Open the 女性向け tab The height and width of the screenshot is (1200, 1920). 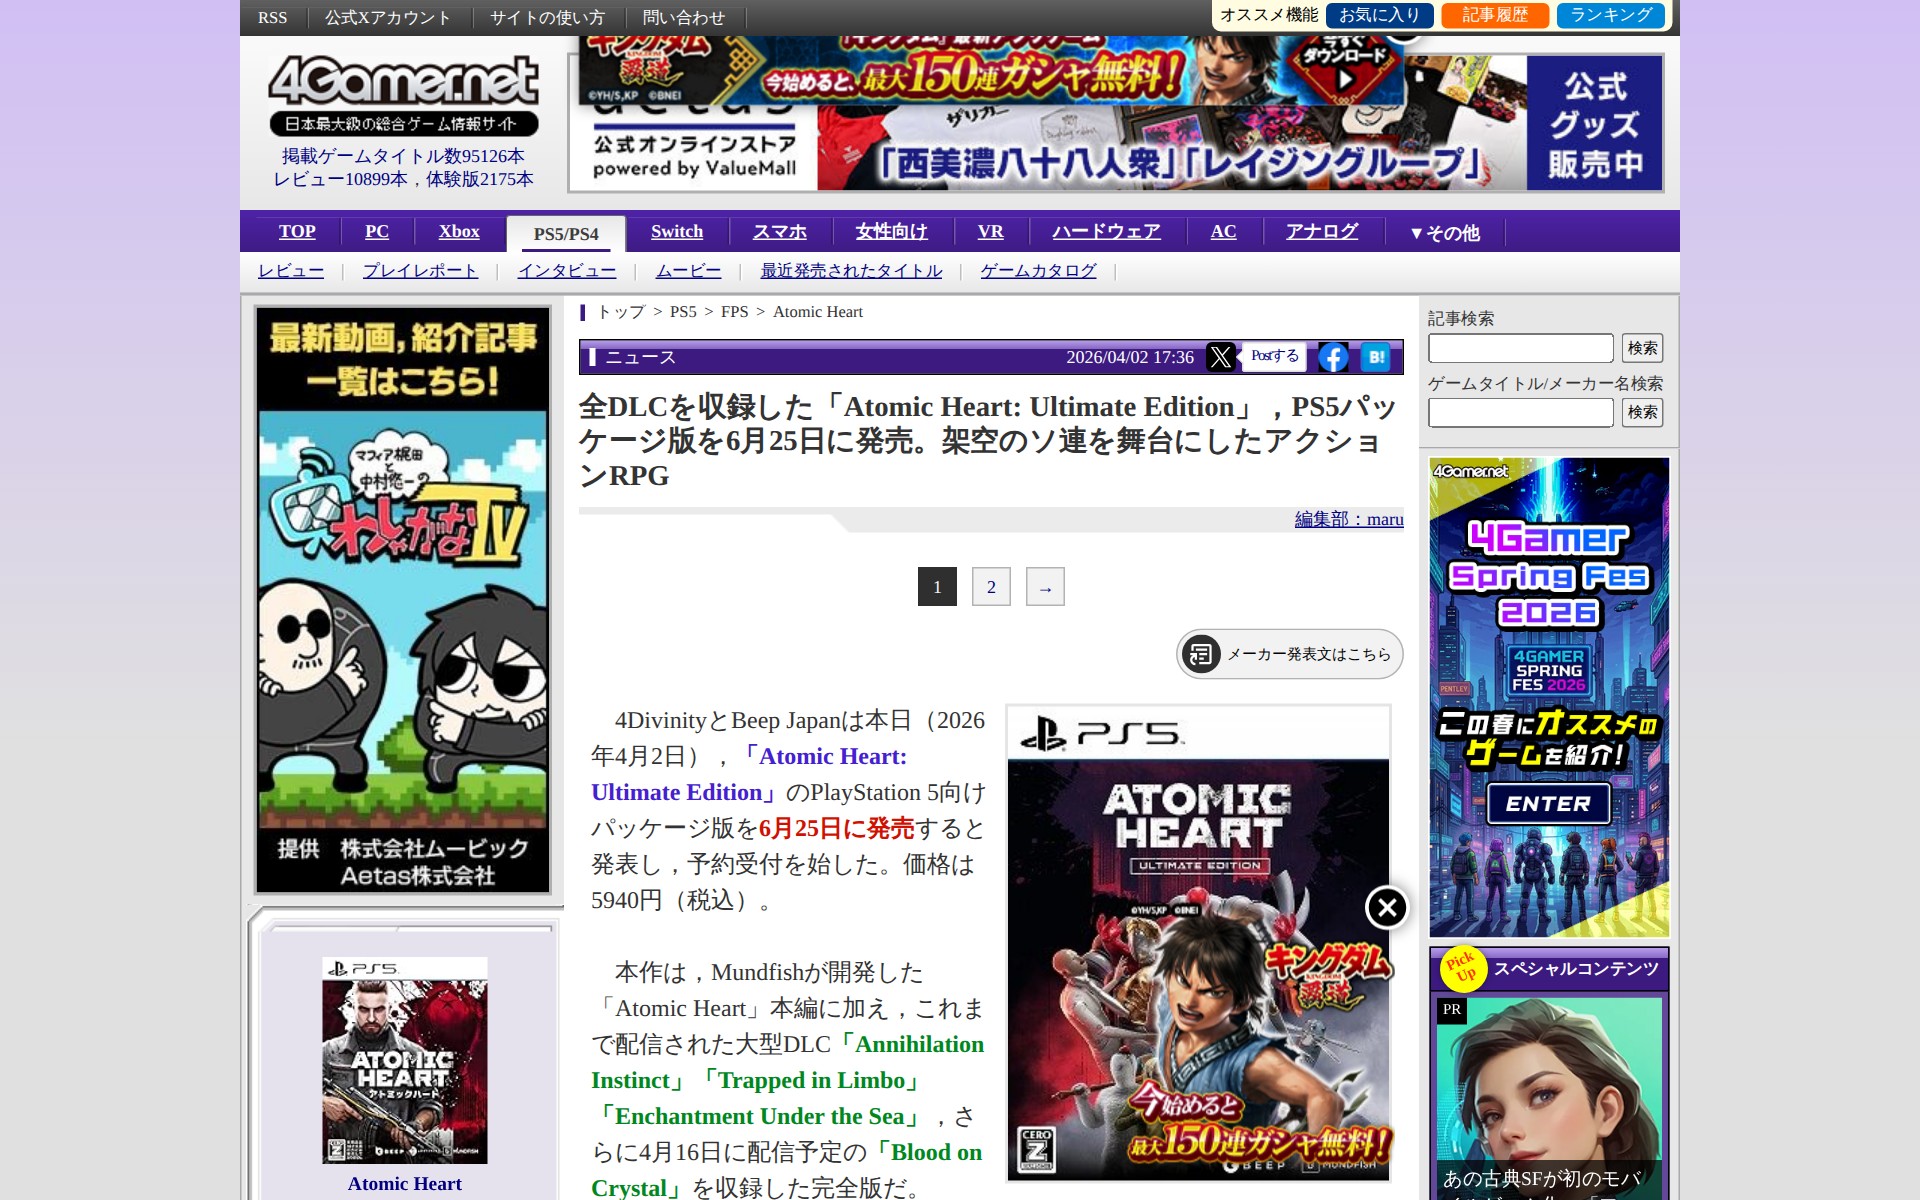892,231
